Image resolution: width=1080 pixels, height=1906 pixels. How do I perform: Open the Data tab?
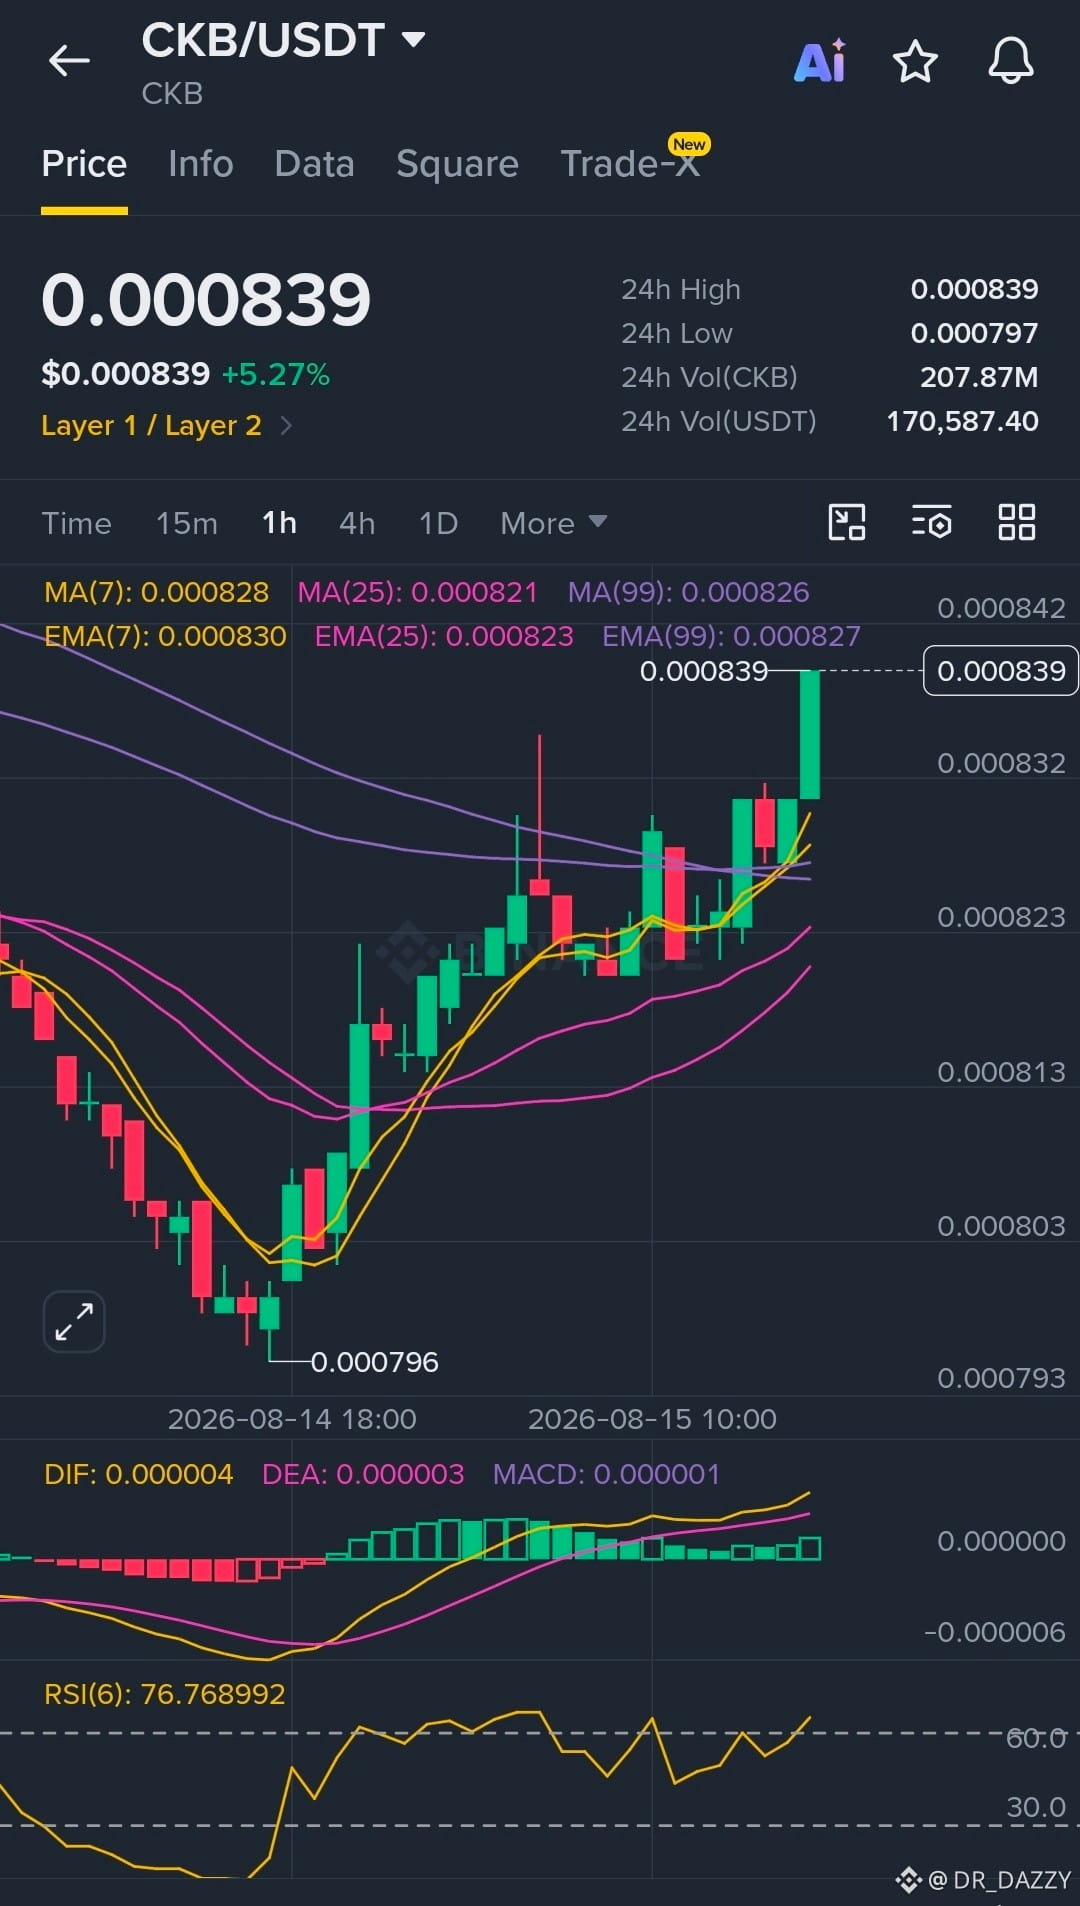[x=314, y=164]
